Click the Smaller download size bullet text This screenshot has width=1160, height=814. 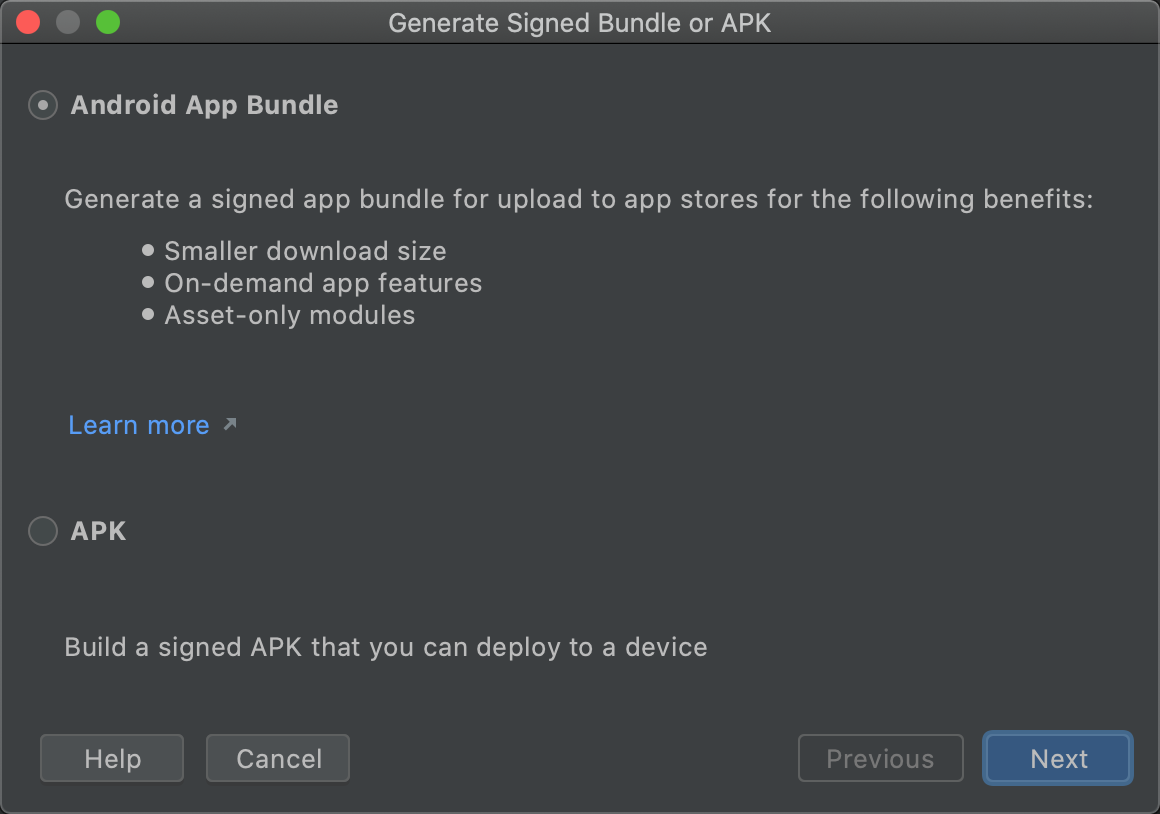point(305,250)
